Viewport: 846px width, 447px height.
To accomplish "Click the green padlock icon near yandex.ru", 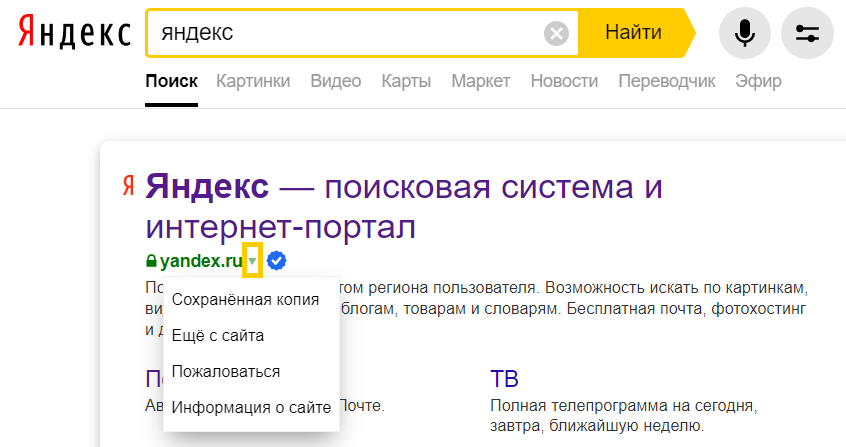I will 152,261.
